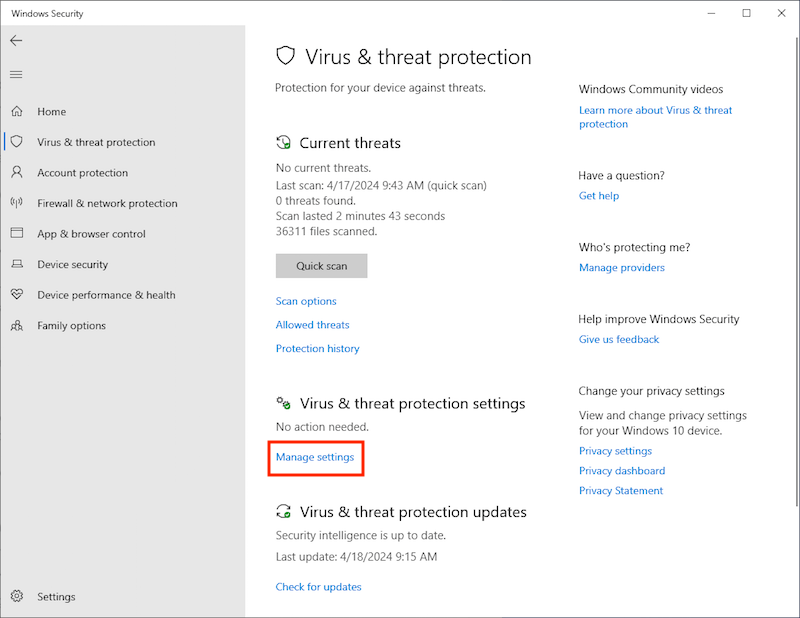Expand the hamburger navigation menu
Screen dimensions: 800x618
click(16, 74)
